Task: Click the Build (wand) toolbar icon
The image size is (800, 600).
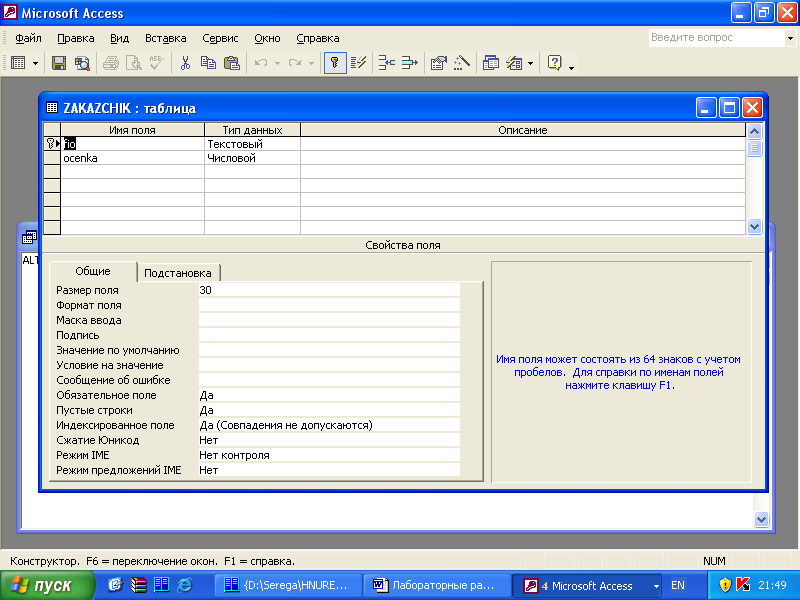Action: 462,63
